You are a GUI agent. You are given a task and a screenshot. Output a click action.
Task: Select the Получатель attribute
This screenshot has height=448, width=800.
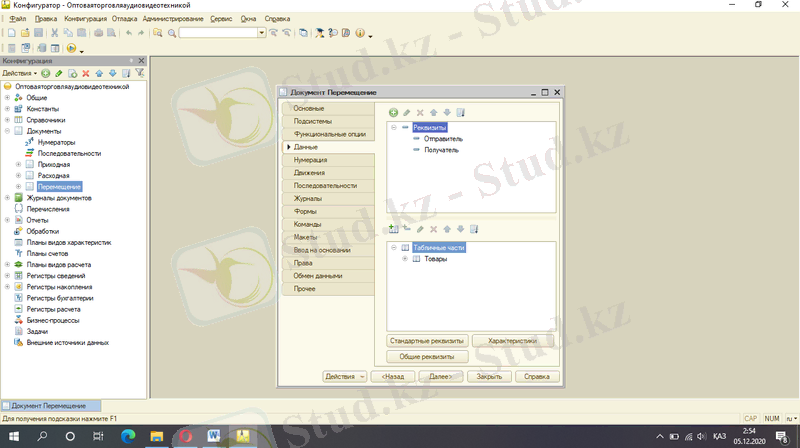441,150
